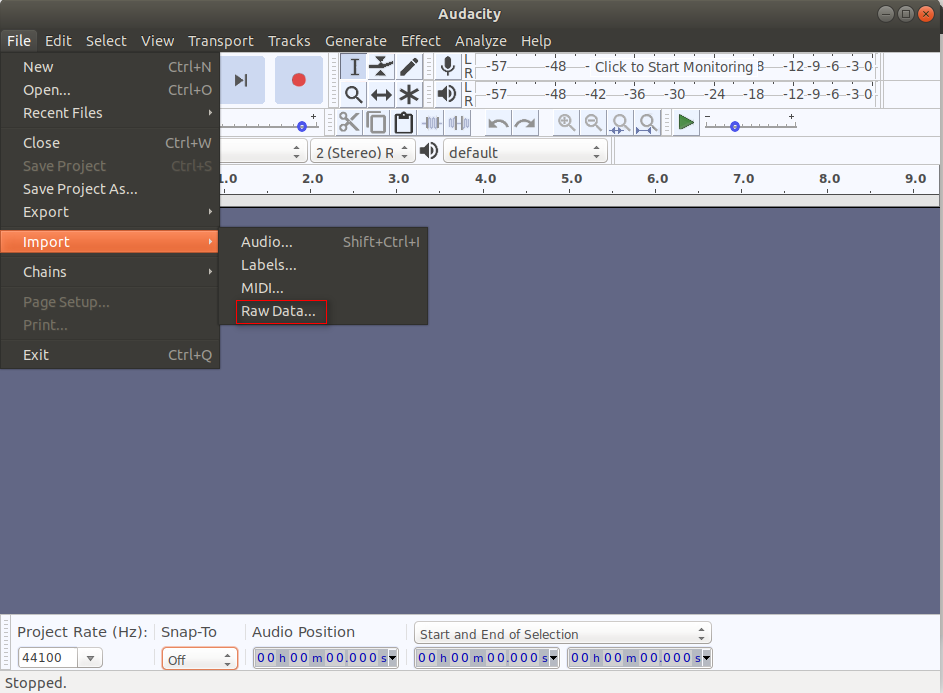Choose New from the File menu

[110, 67]
